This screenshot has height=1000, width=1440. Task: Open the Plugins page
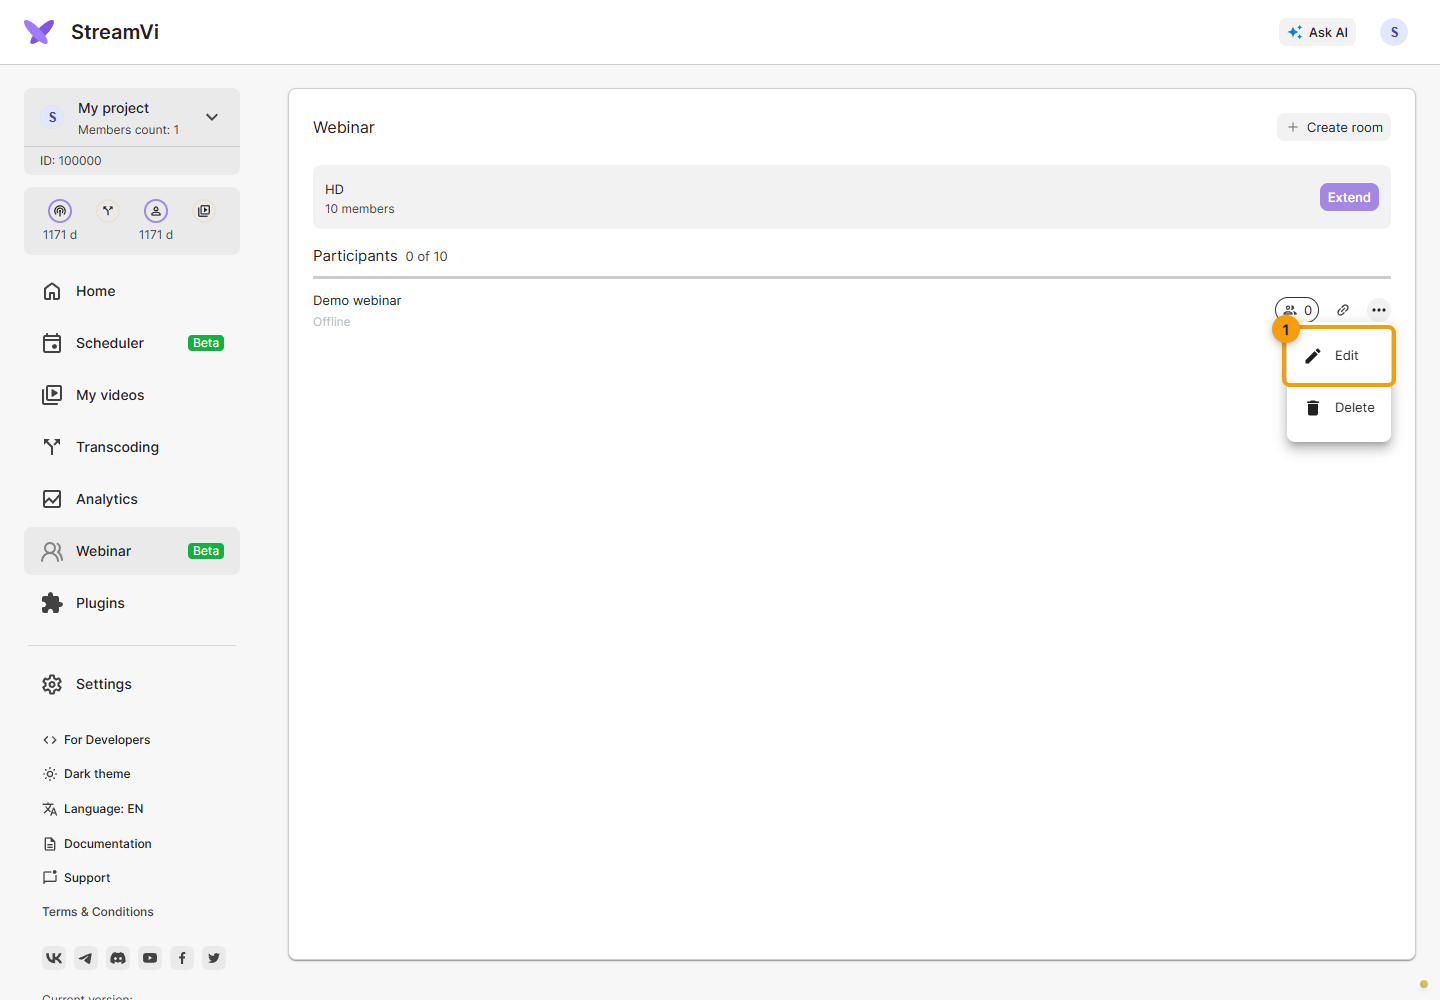[x=132, y=603]
